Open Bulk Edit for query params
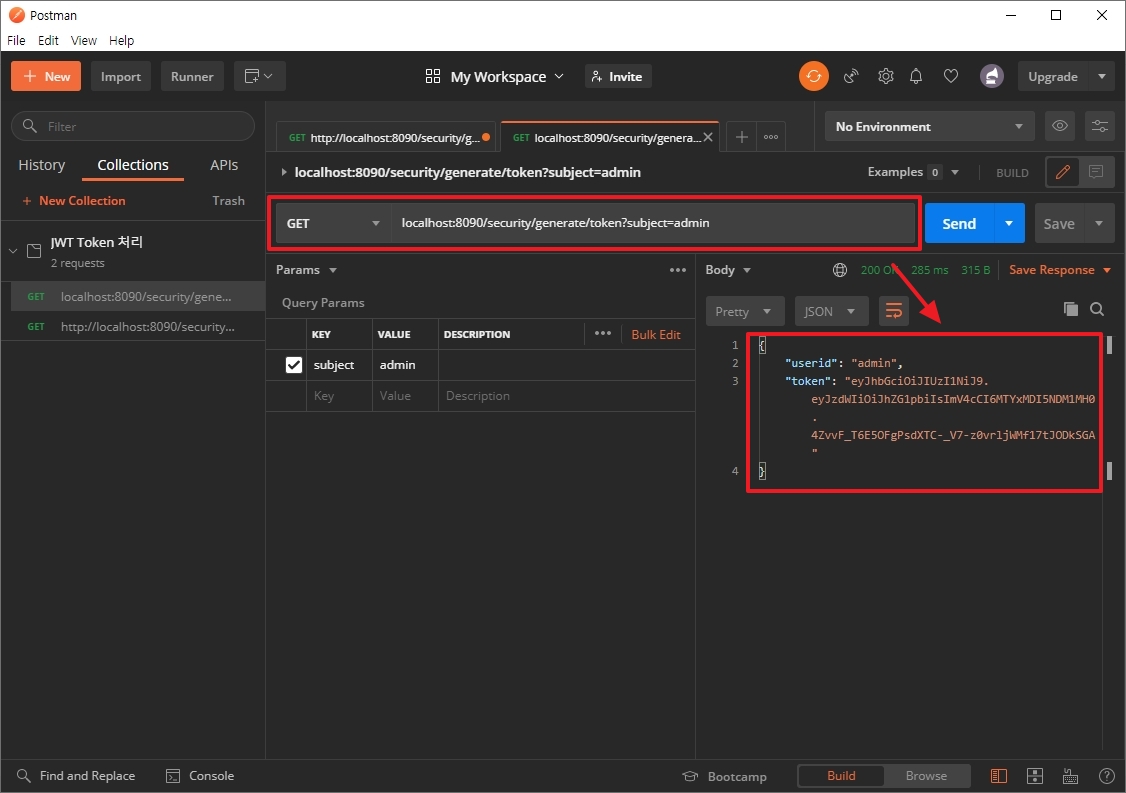 pyautogui.click(x=656, y=334)
